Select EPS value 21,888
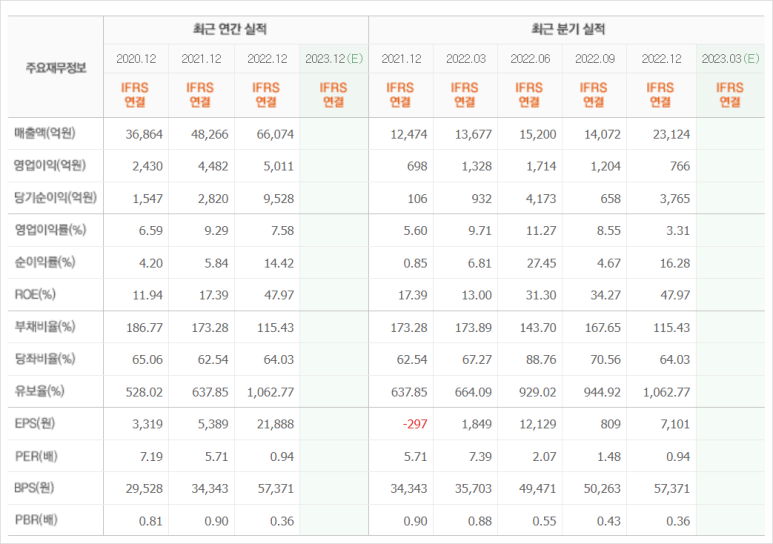The image size is (773, 544). (x=275, y=424)
